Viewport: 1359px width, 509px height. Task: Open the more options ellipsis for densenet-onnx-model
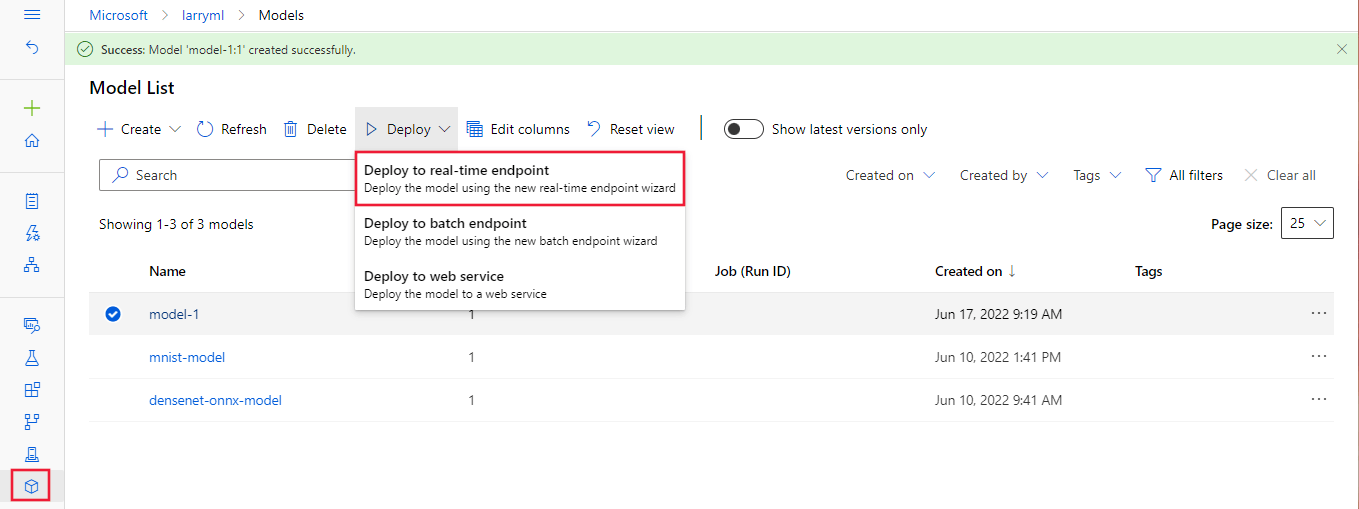(x=1319, y=399)
